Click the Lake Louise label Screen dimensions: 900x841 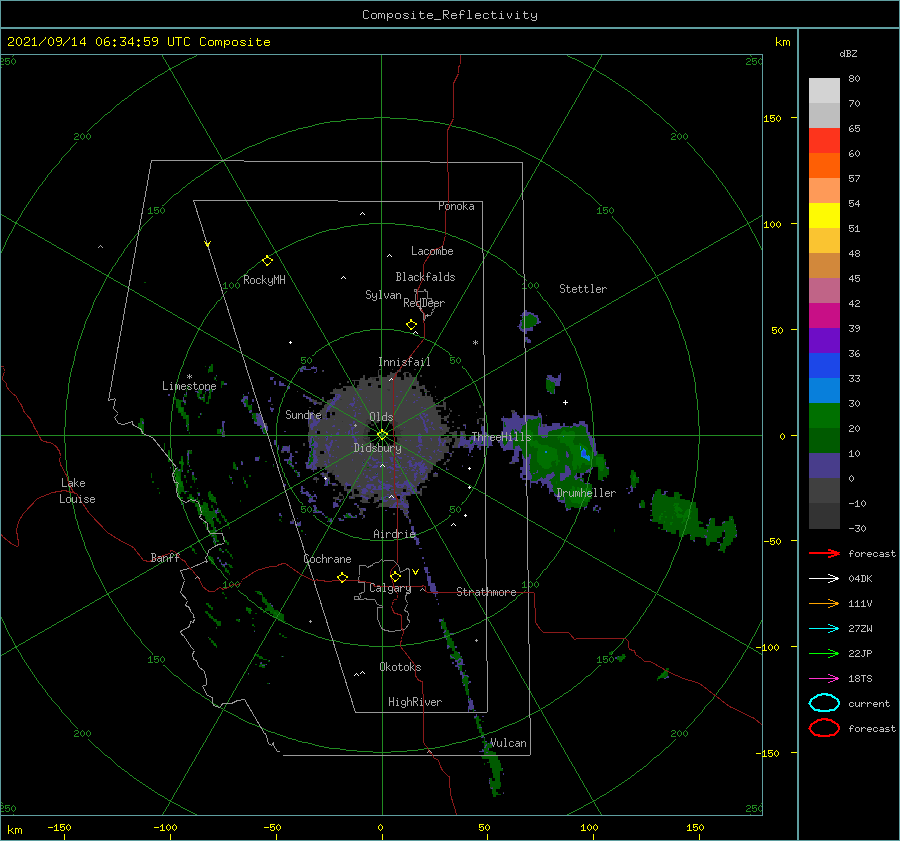pyautogui.click(x=77, y=491)
